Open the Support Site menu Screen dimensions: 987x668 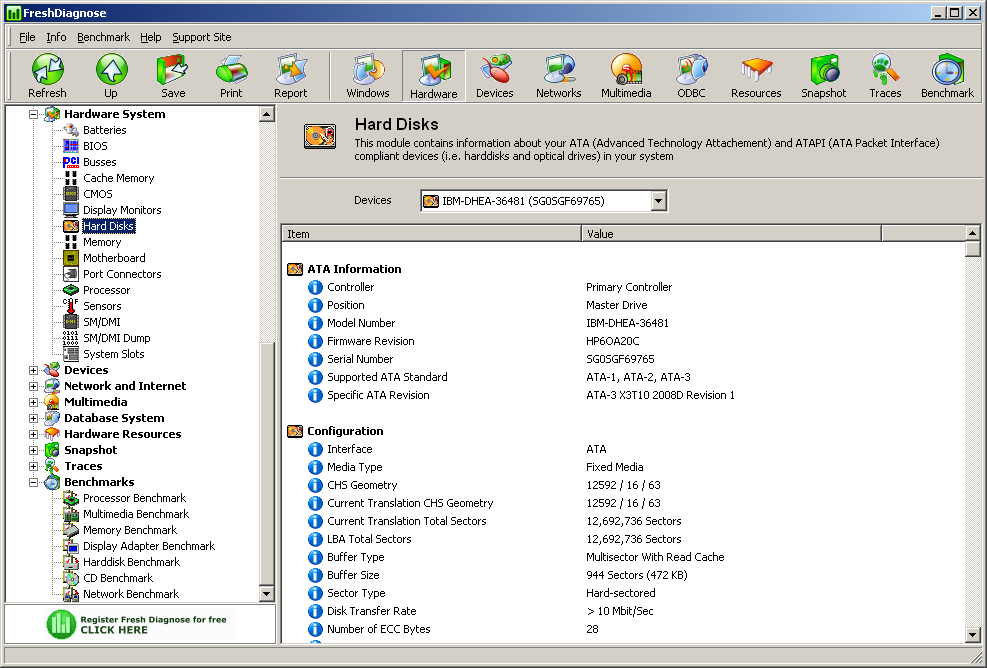201,37
